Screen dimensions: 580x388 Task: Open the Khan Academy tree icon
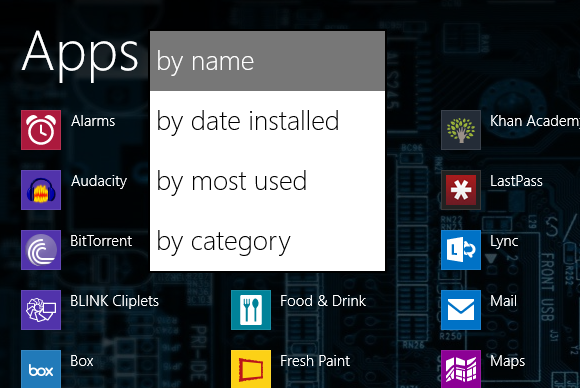click(x=461, y=130)
